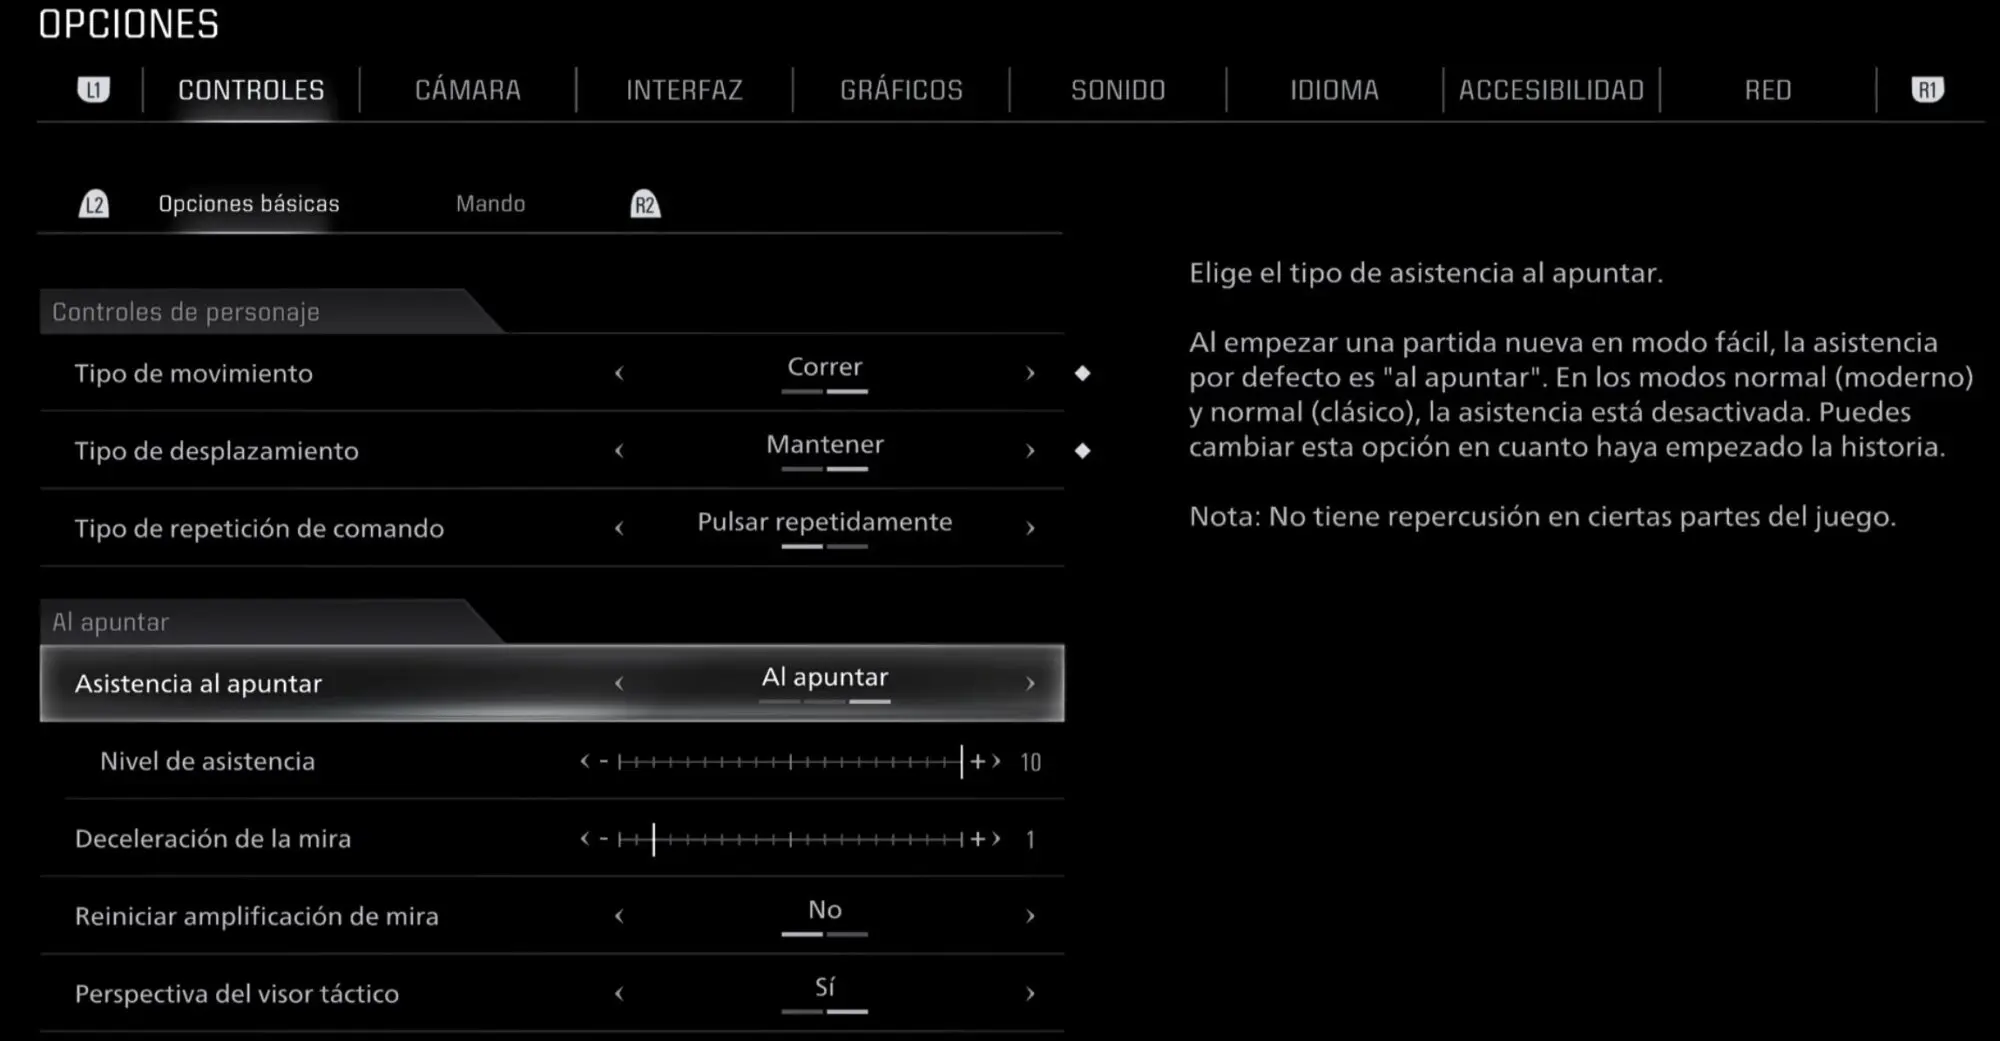2000x1041 pixels.
Task: Change Tipo de desplazamiento with left arrow
Action: (x=619, y=451)
